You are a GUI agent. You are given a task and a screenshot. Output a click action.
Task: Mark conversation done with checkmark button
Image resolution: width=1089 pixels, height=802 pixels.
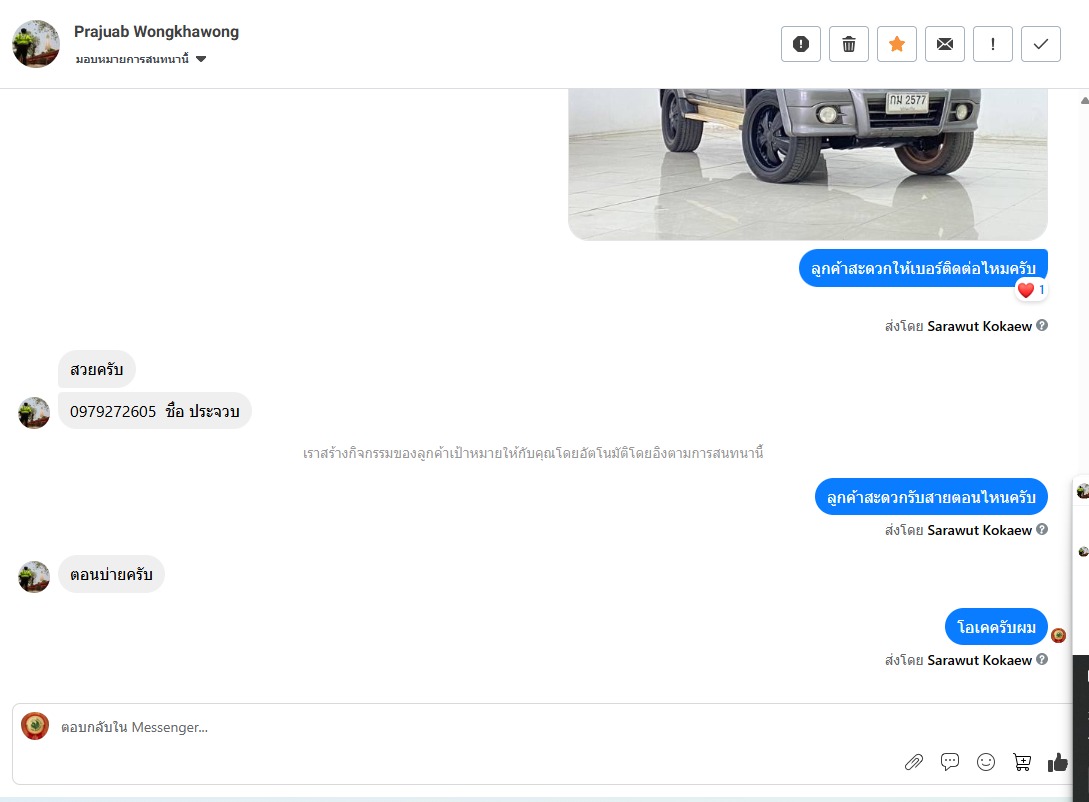click(x=1040, y=44)
